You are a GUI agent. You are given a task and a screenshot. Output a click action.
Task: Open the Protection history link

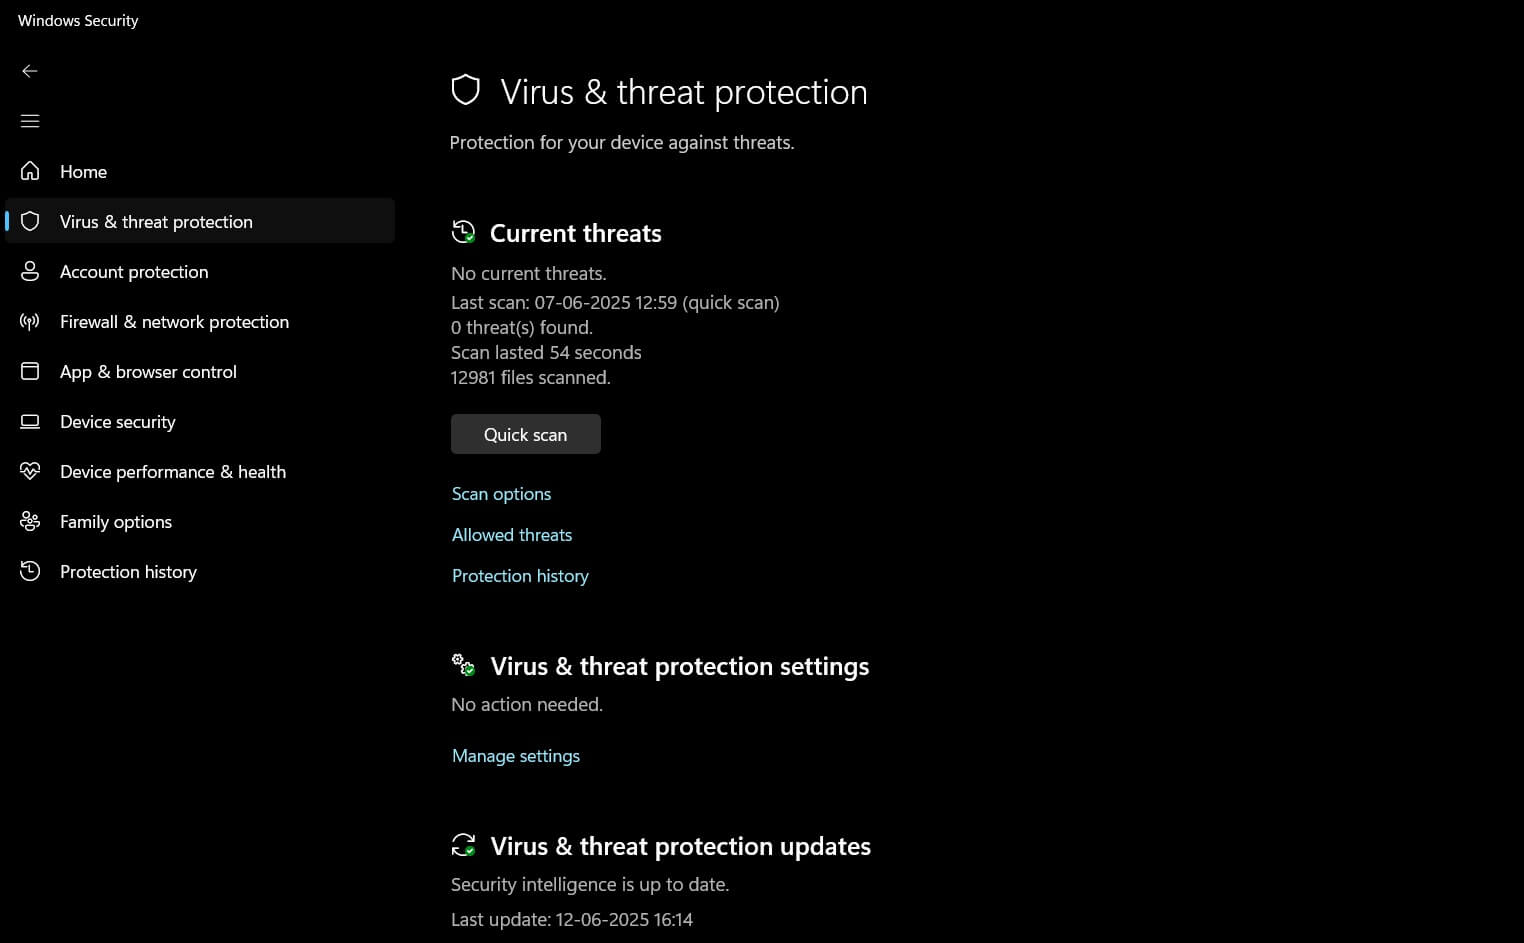click(520, 575)
